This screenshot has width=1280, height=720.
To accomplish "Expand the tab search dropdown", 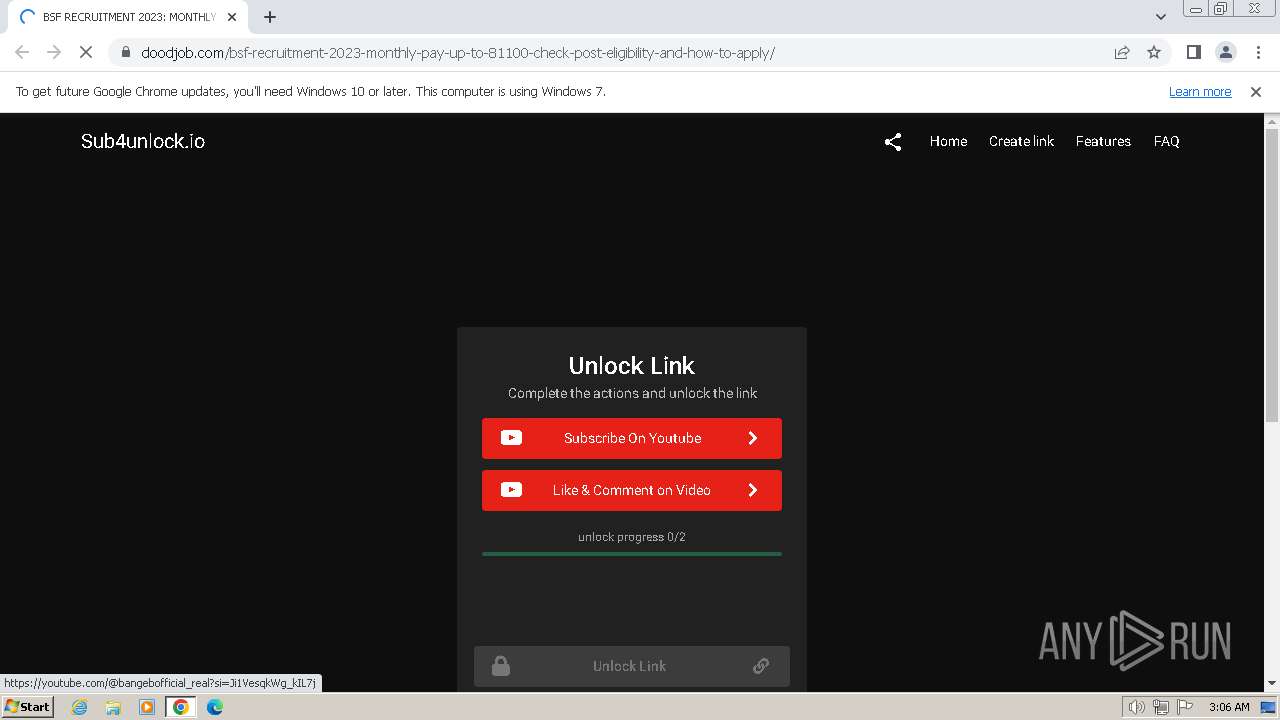I will (1160, 17).
